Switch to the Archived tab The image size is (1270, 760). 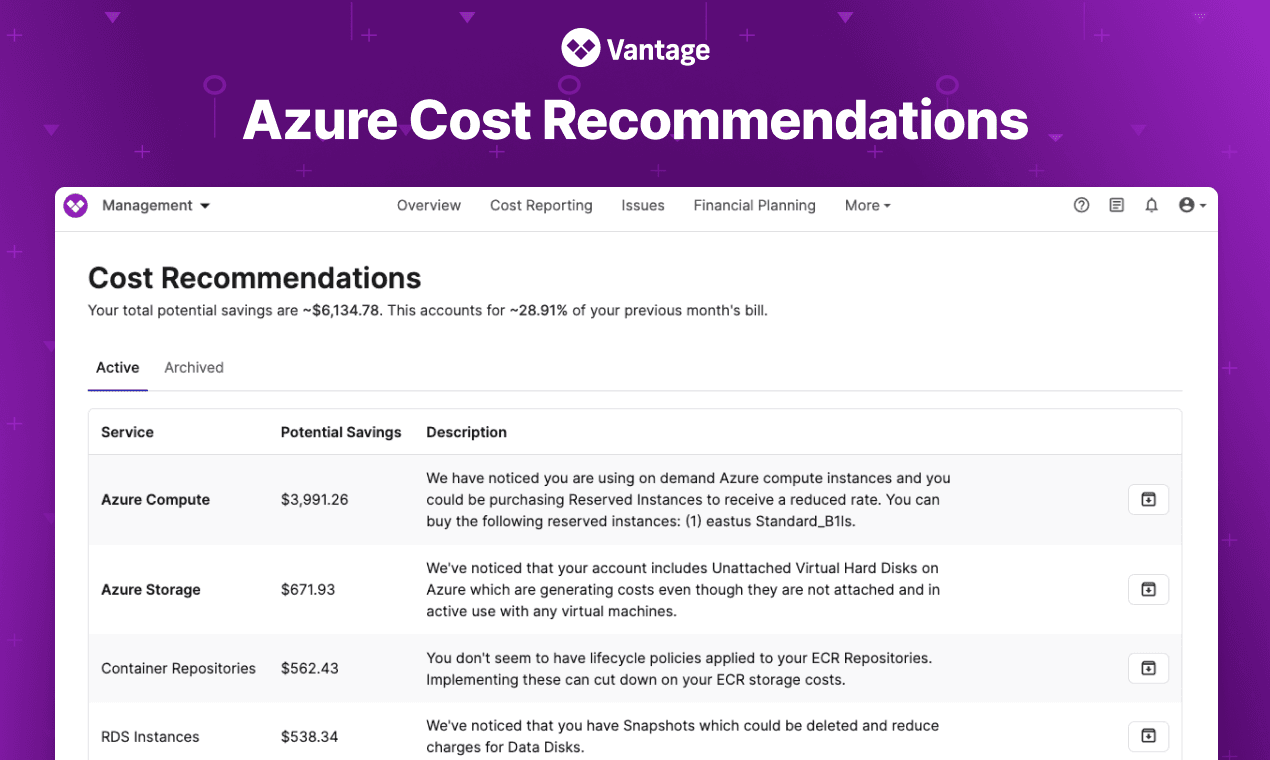click(193, 367)
